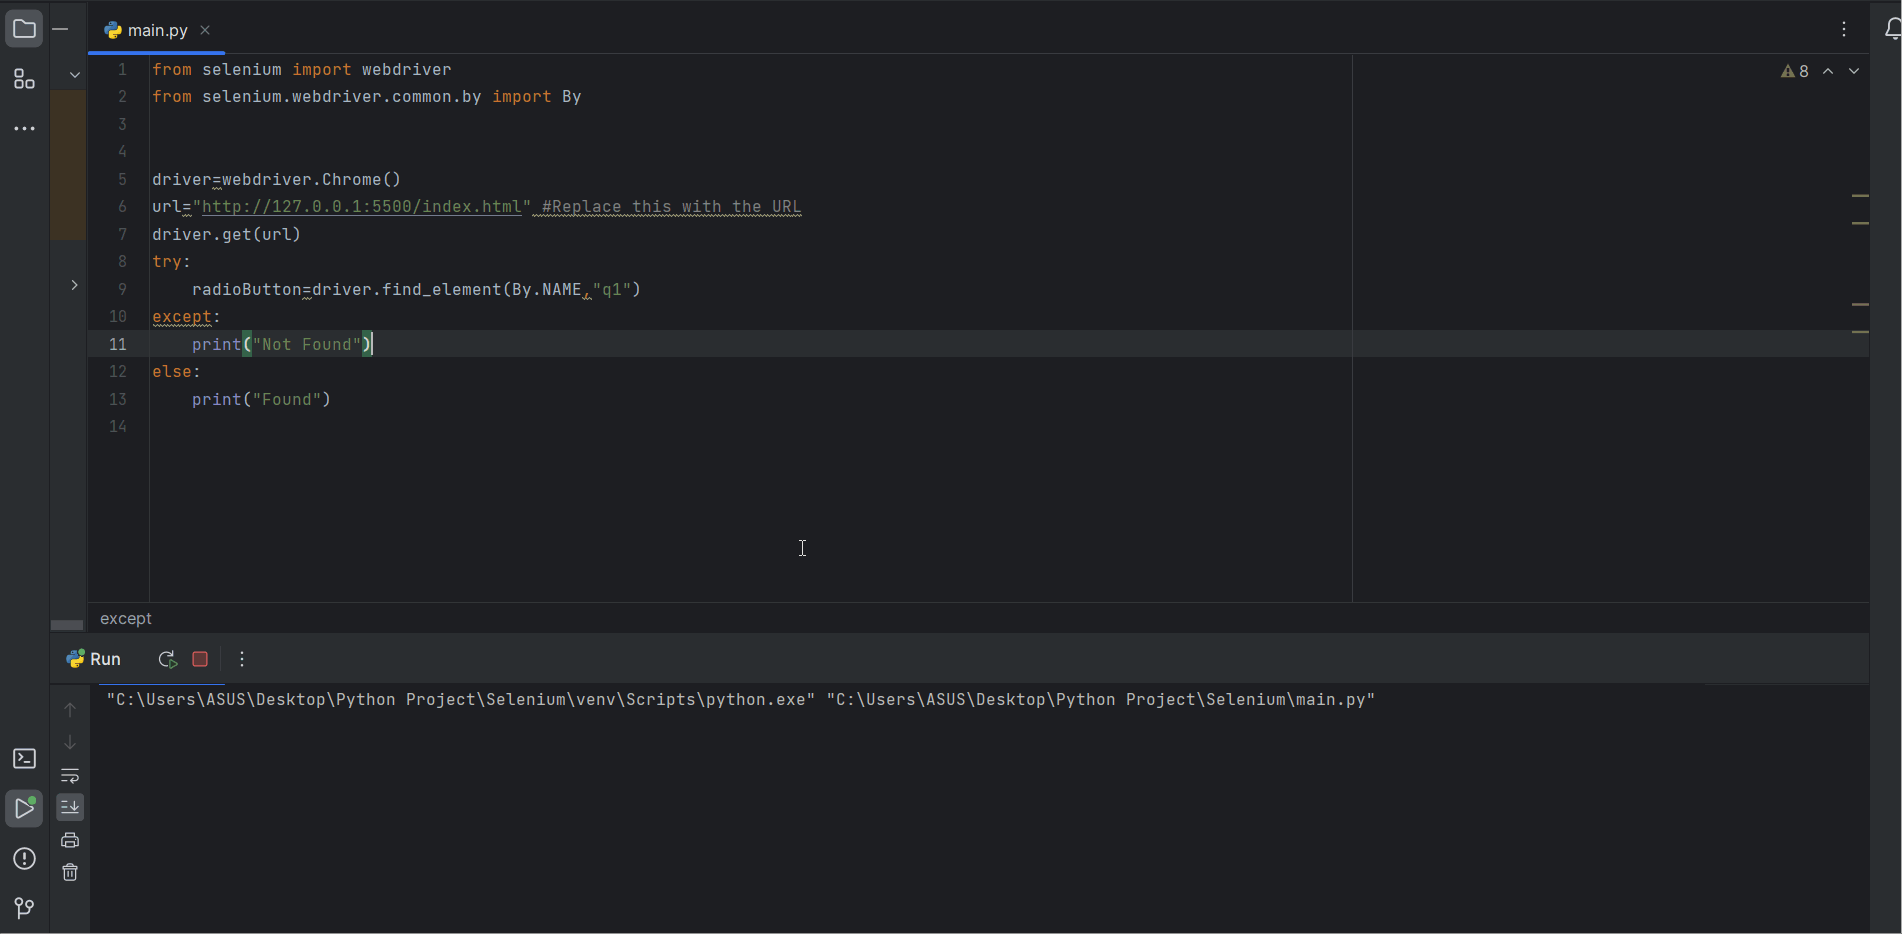Open the Terminal tool window

tap(24, 759)
